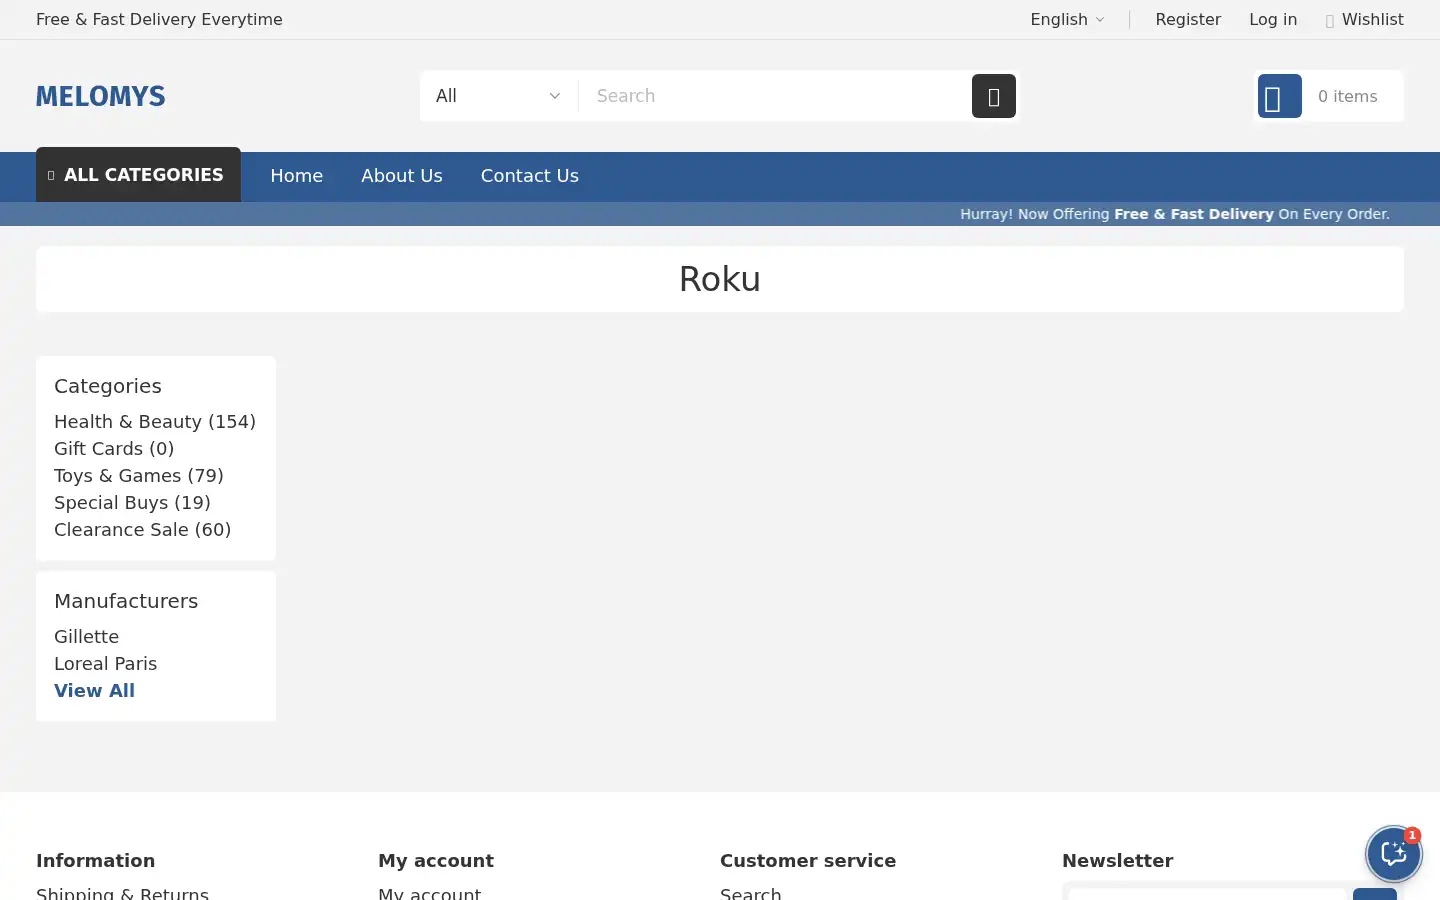View the 0 items cart summary

[1347, 96]
